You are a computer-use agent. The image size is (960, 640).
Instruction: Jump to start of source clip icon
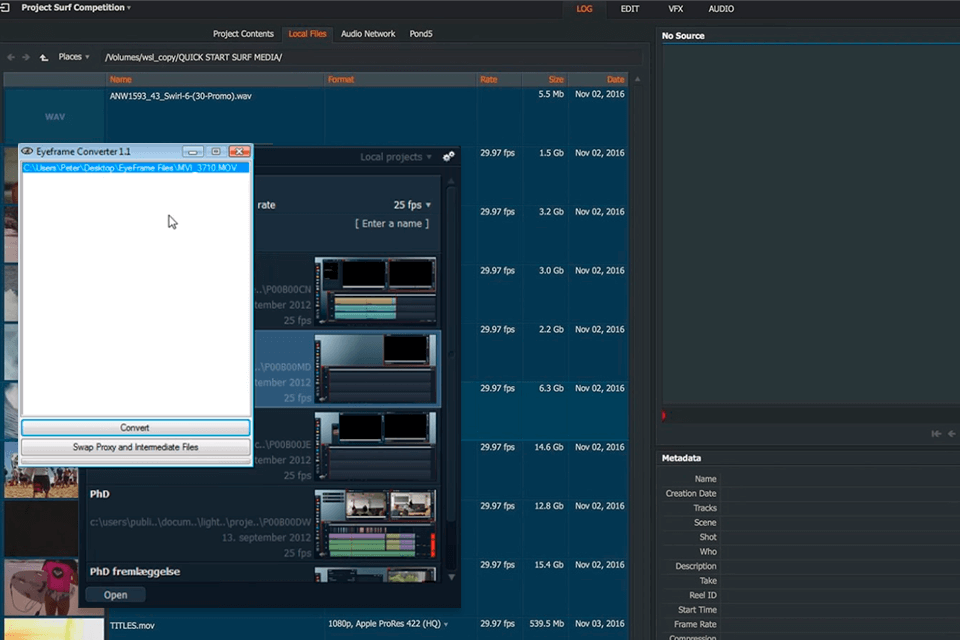point(936,434)
